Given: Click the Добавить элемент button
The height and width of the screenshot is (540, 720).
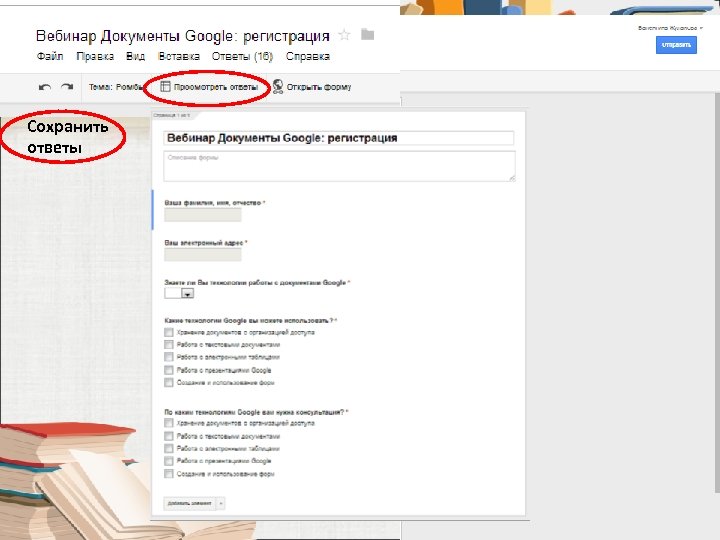Looking at the screenshot, I should (189, 503).
